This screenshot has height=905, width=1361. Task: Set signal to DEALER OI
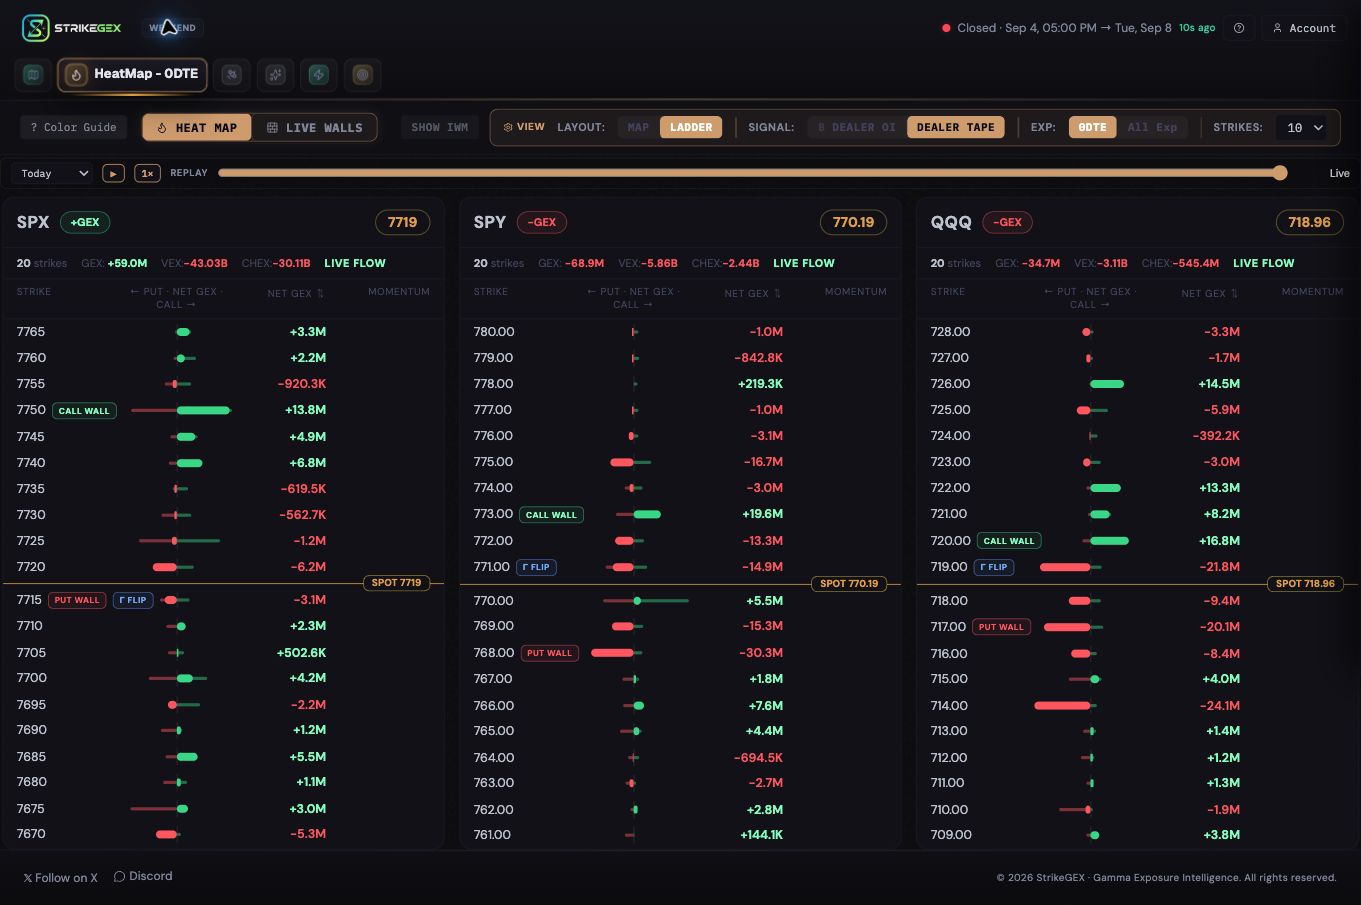tap(856, 127)
